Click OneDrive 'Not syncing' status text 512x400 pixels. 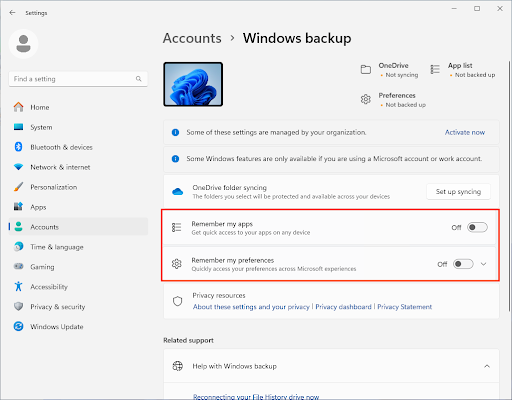[x=402, y=75]
